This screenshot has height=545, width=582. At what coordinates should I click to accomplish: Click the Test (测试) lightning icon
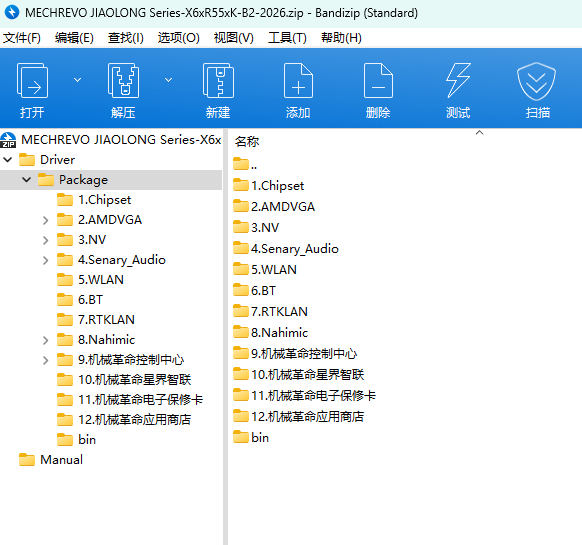click(x=458, y=81)
